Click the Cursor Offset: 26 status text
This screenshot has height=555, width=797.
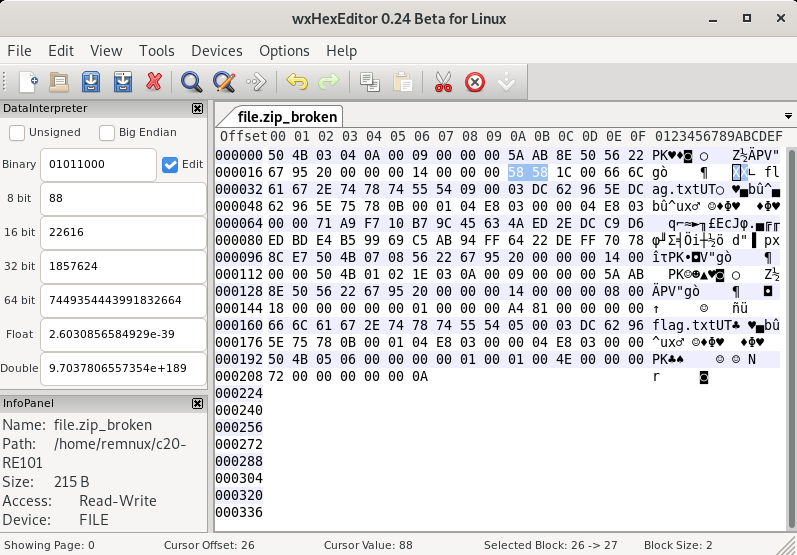coord(209,545)
